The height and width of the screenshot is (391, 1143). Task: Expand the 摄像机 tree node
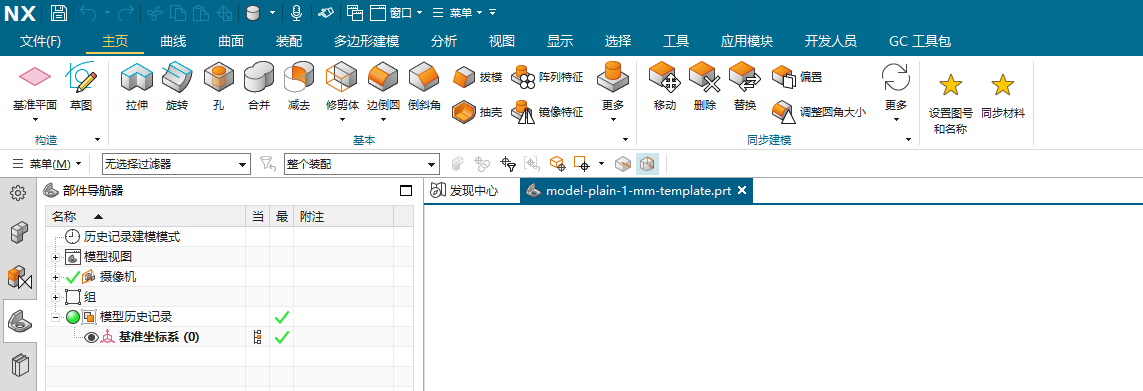pos(55,277)
